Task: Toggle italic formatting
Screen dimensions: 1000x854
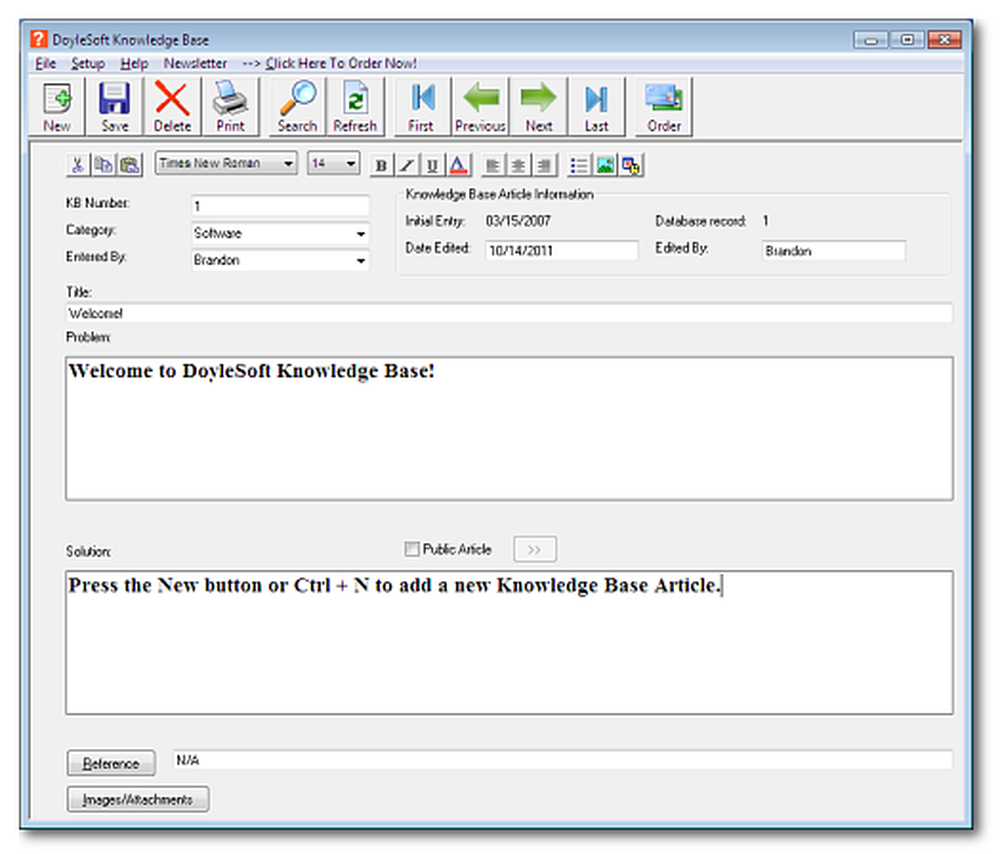Action: tap(407, 166)
